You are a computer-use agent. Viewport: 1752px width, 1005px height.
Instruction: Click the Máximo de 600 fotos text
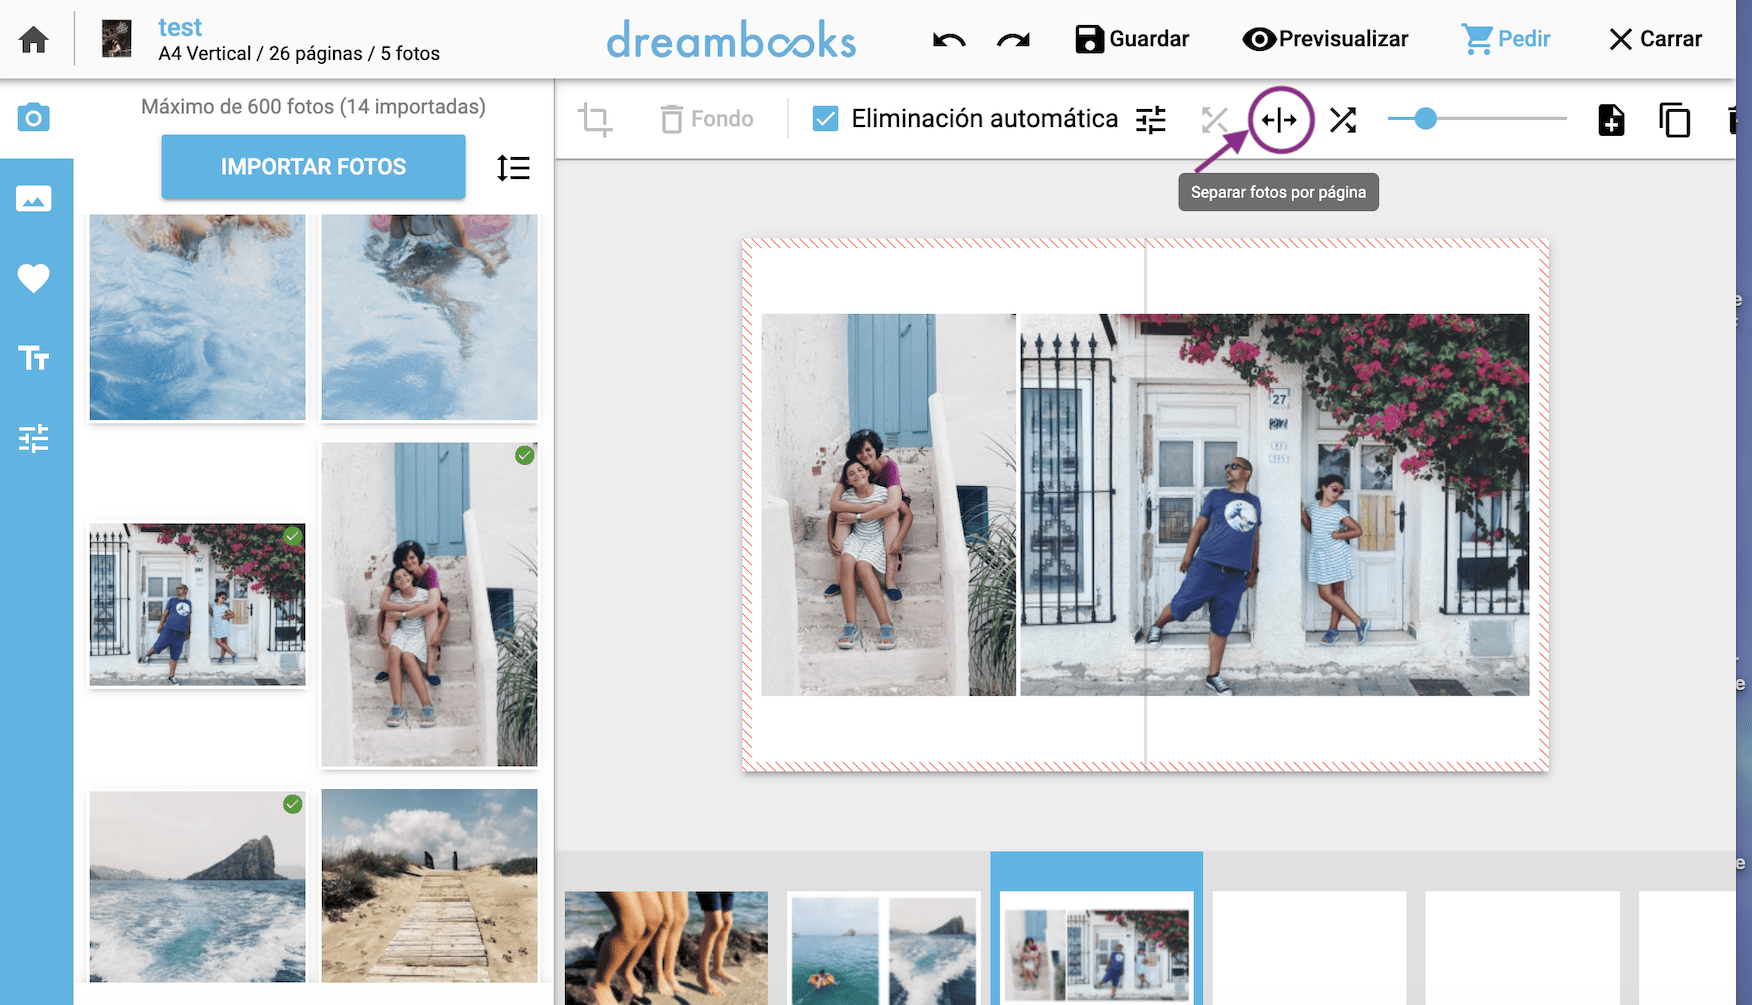coord(313,106)
